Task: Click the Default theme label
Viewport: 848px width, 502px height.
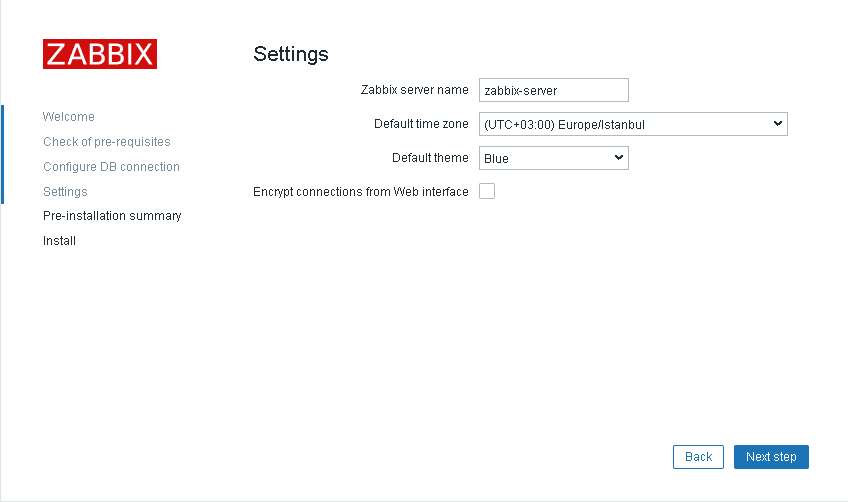Action: [x=430, y=158]
